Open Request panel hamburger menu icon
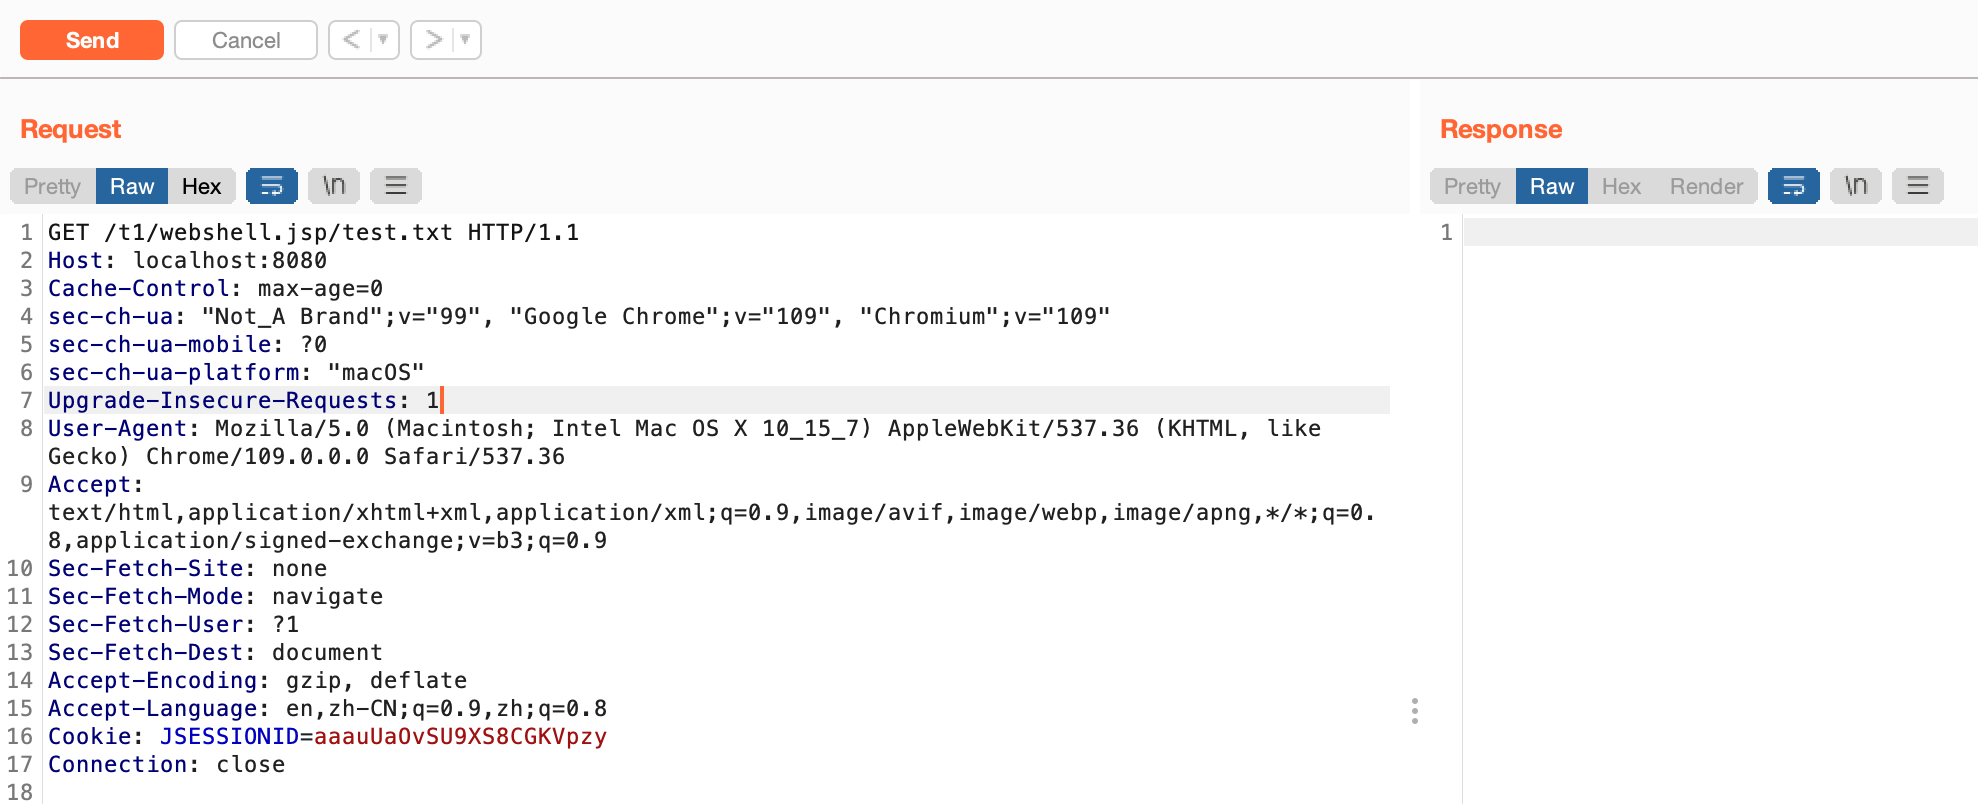This screenshot has width=1978, height=804. 396,186
